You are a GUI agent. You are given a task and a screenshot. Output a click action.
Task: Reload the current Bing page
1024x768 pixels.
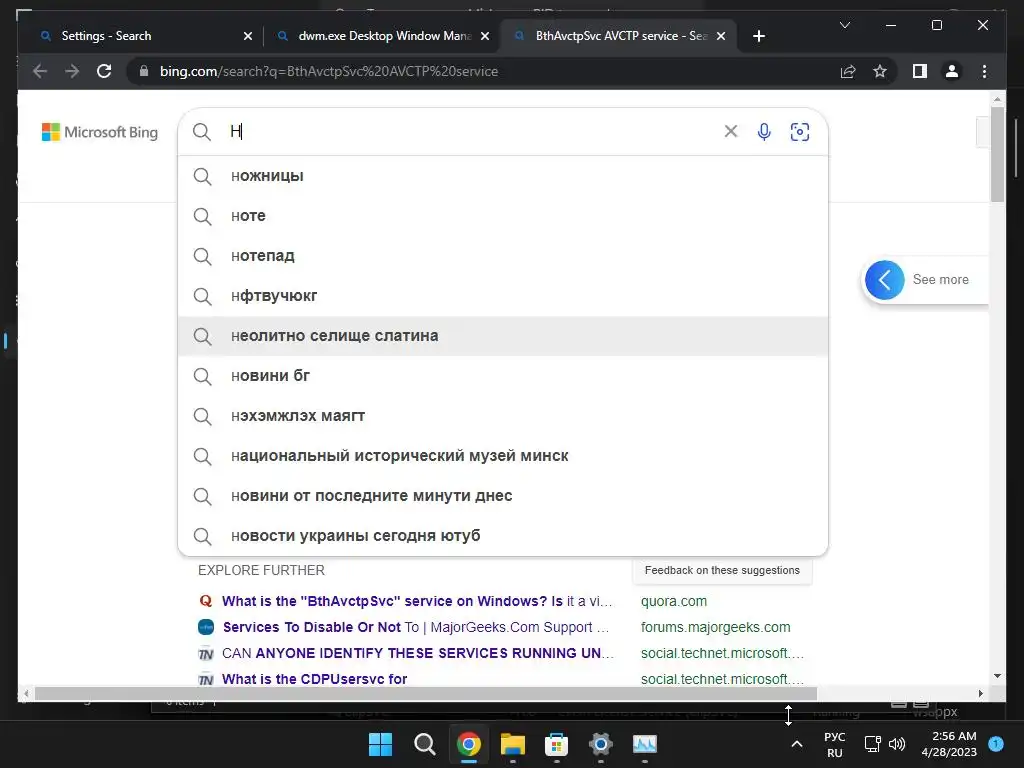(104, 71)
